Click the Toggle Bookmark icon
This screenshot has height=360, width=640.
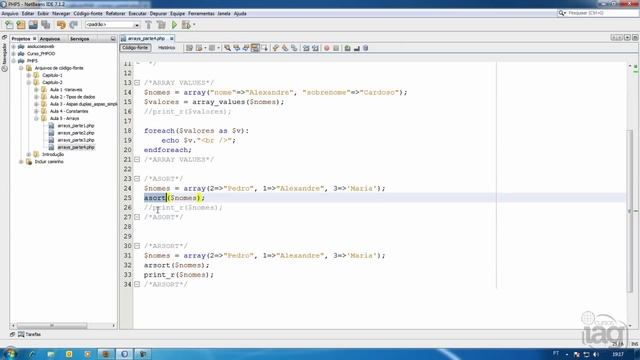point(294,48)
